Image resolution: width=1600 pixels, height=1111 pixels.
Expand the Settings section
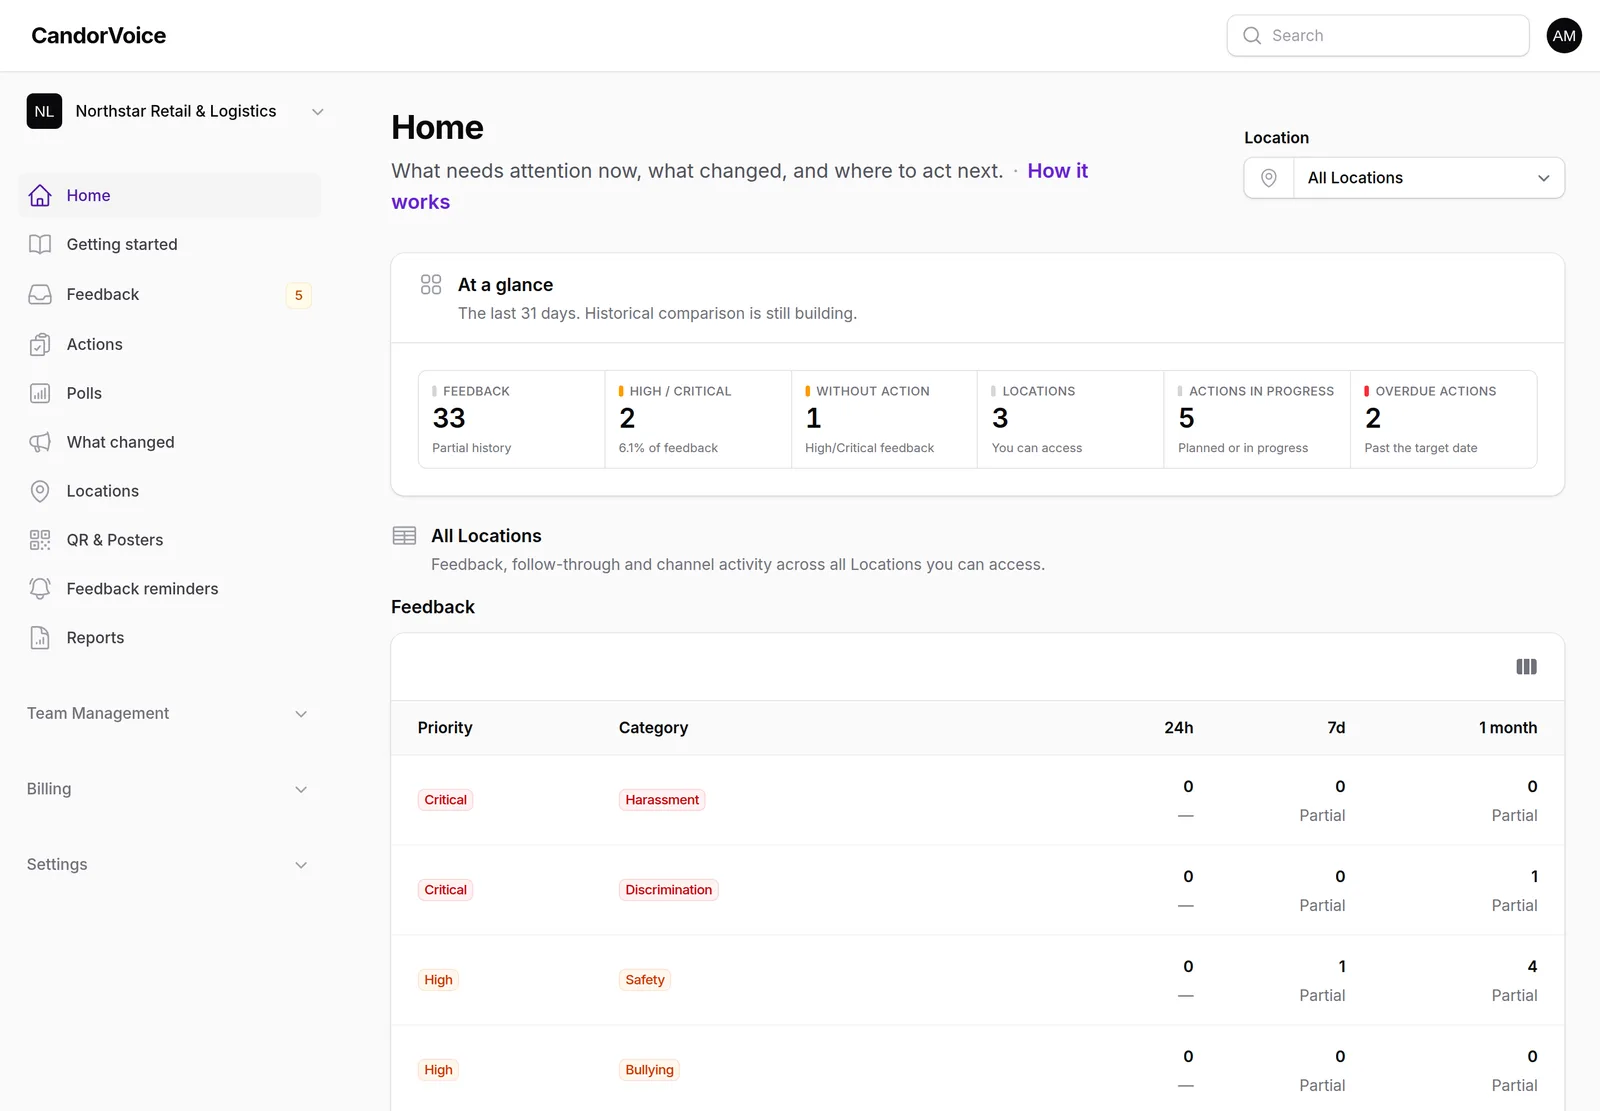(x=168, y=865)
